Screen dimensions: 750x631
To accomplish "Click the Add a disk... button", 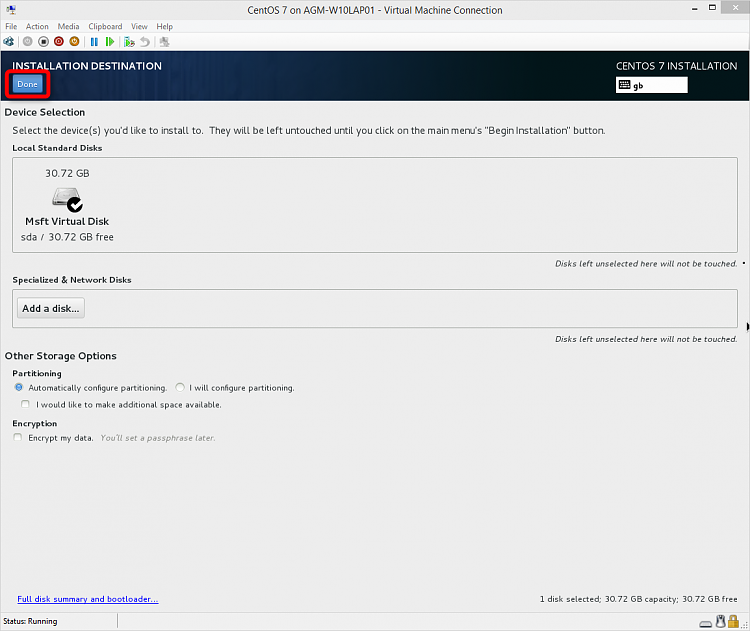I will pos(51,309).
